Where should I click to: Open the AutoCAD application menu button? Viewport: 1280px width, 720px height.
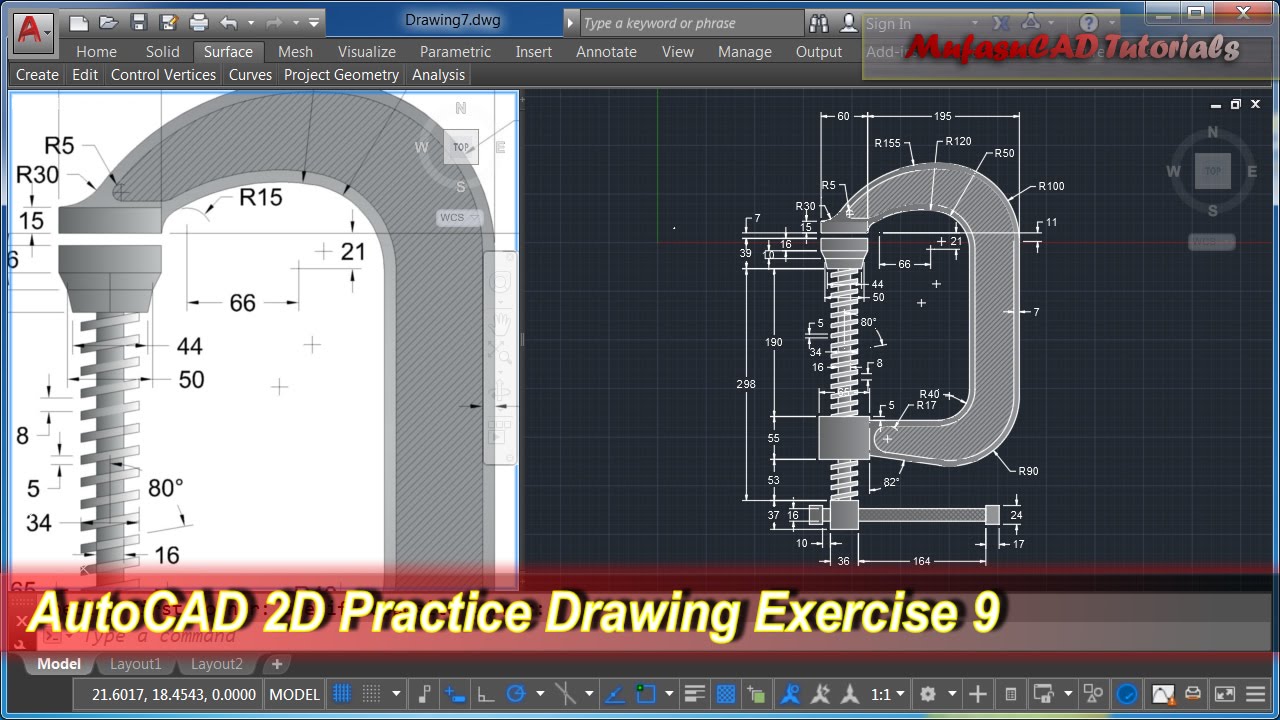[x=33, y=32]
